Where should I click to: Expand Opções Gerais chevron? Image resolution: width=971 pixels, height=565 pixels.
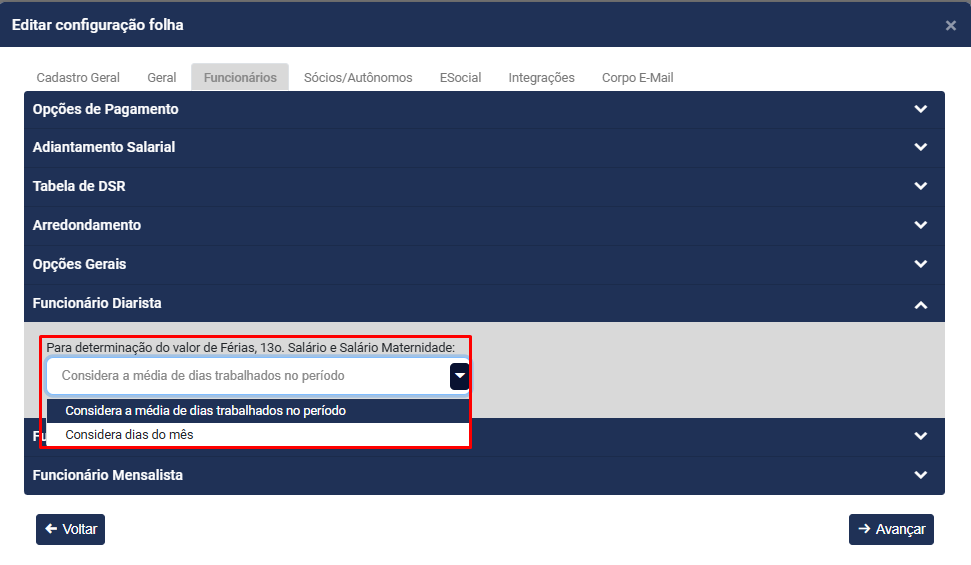point(921,264)
